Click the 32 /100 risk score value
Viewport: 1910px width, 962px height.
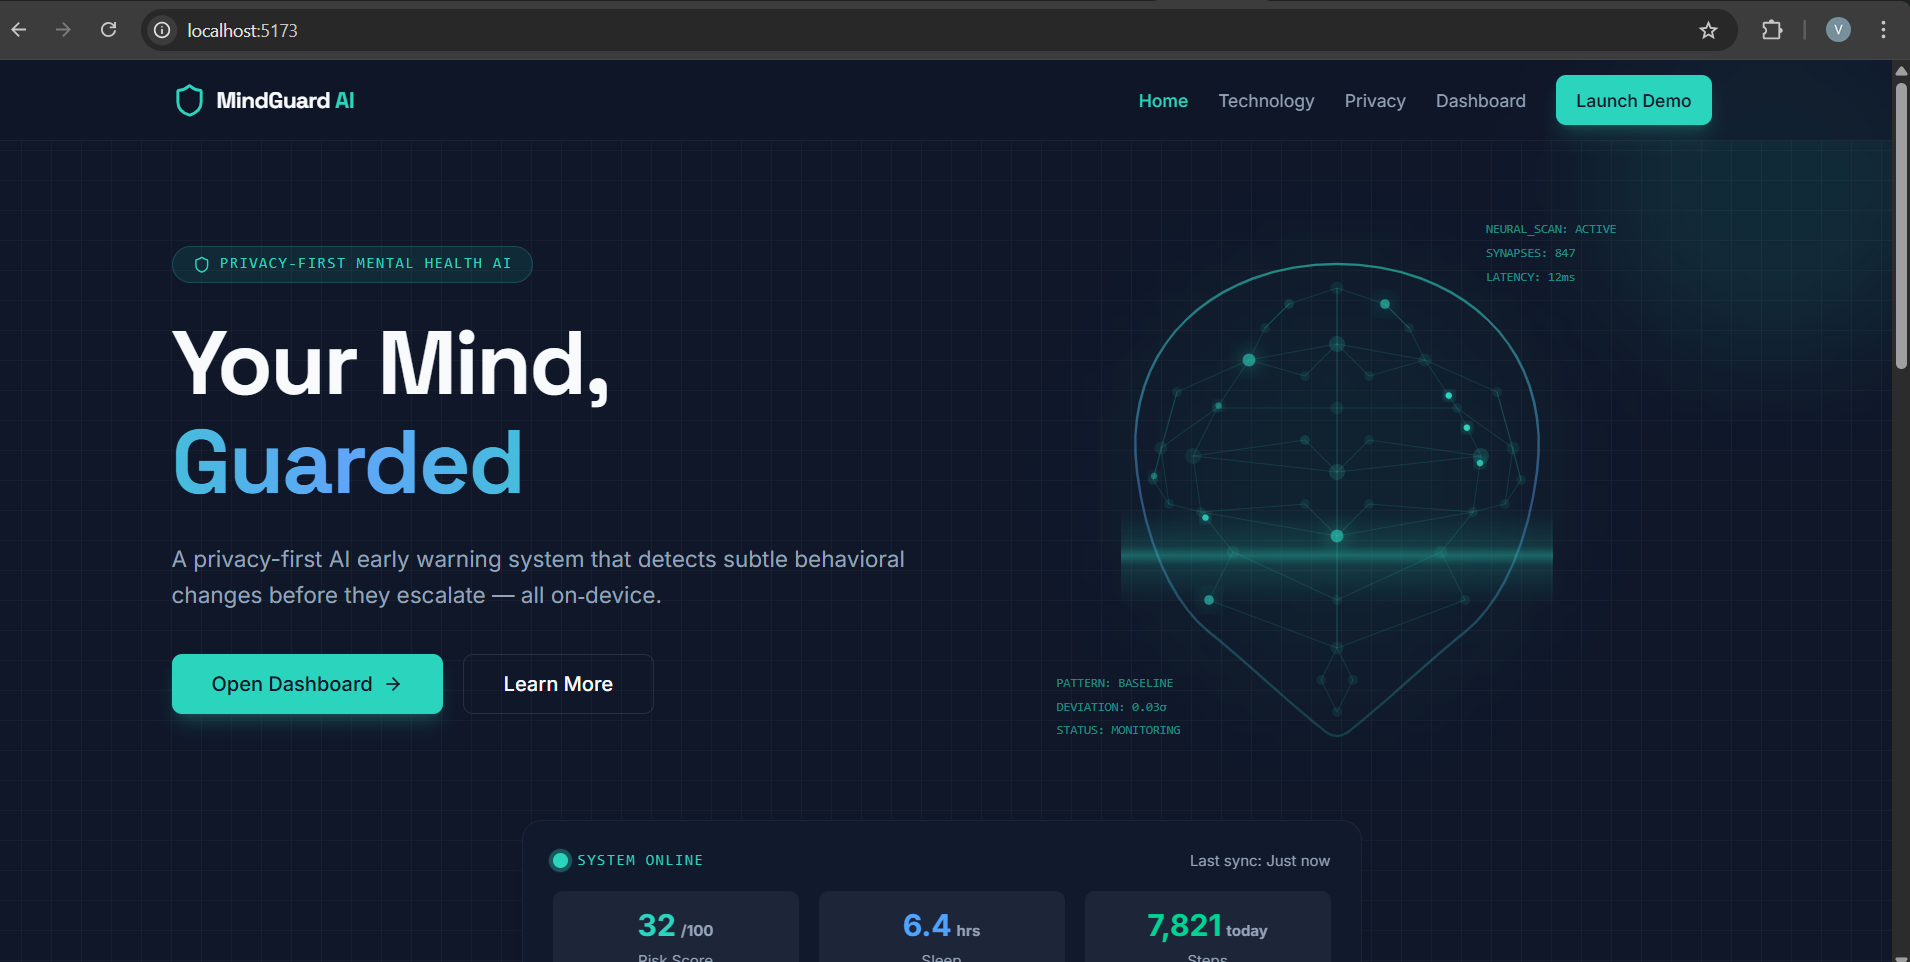point(676,926)
